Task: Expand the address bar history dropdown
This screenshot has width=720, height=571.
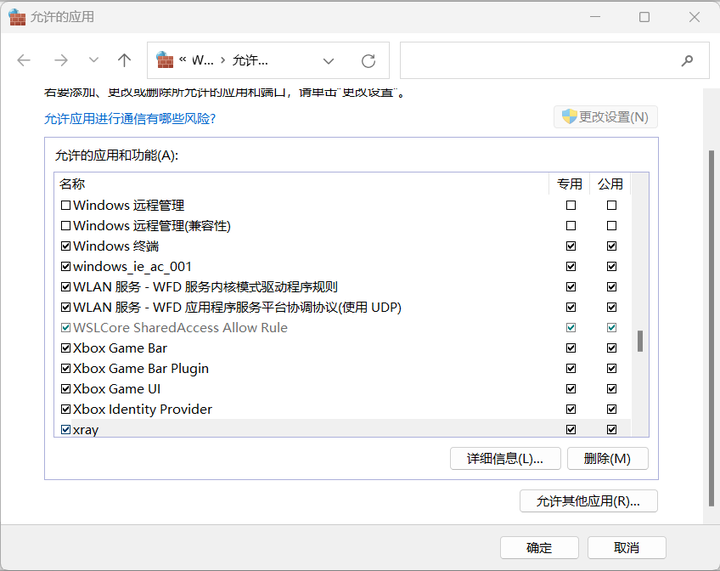Action: coord(328,61)
